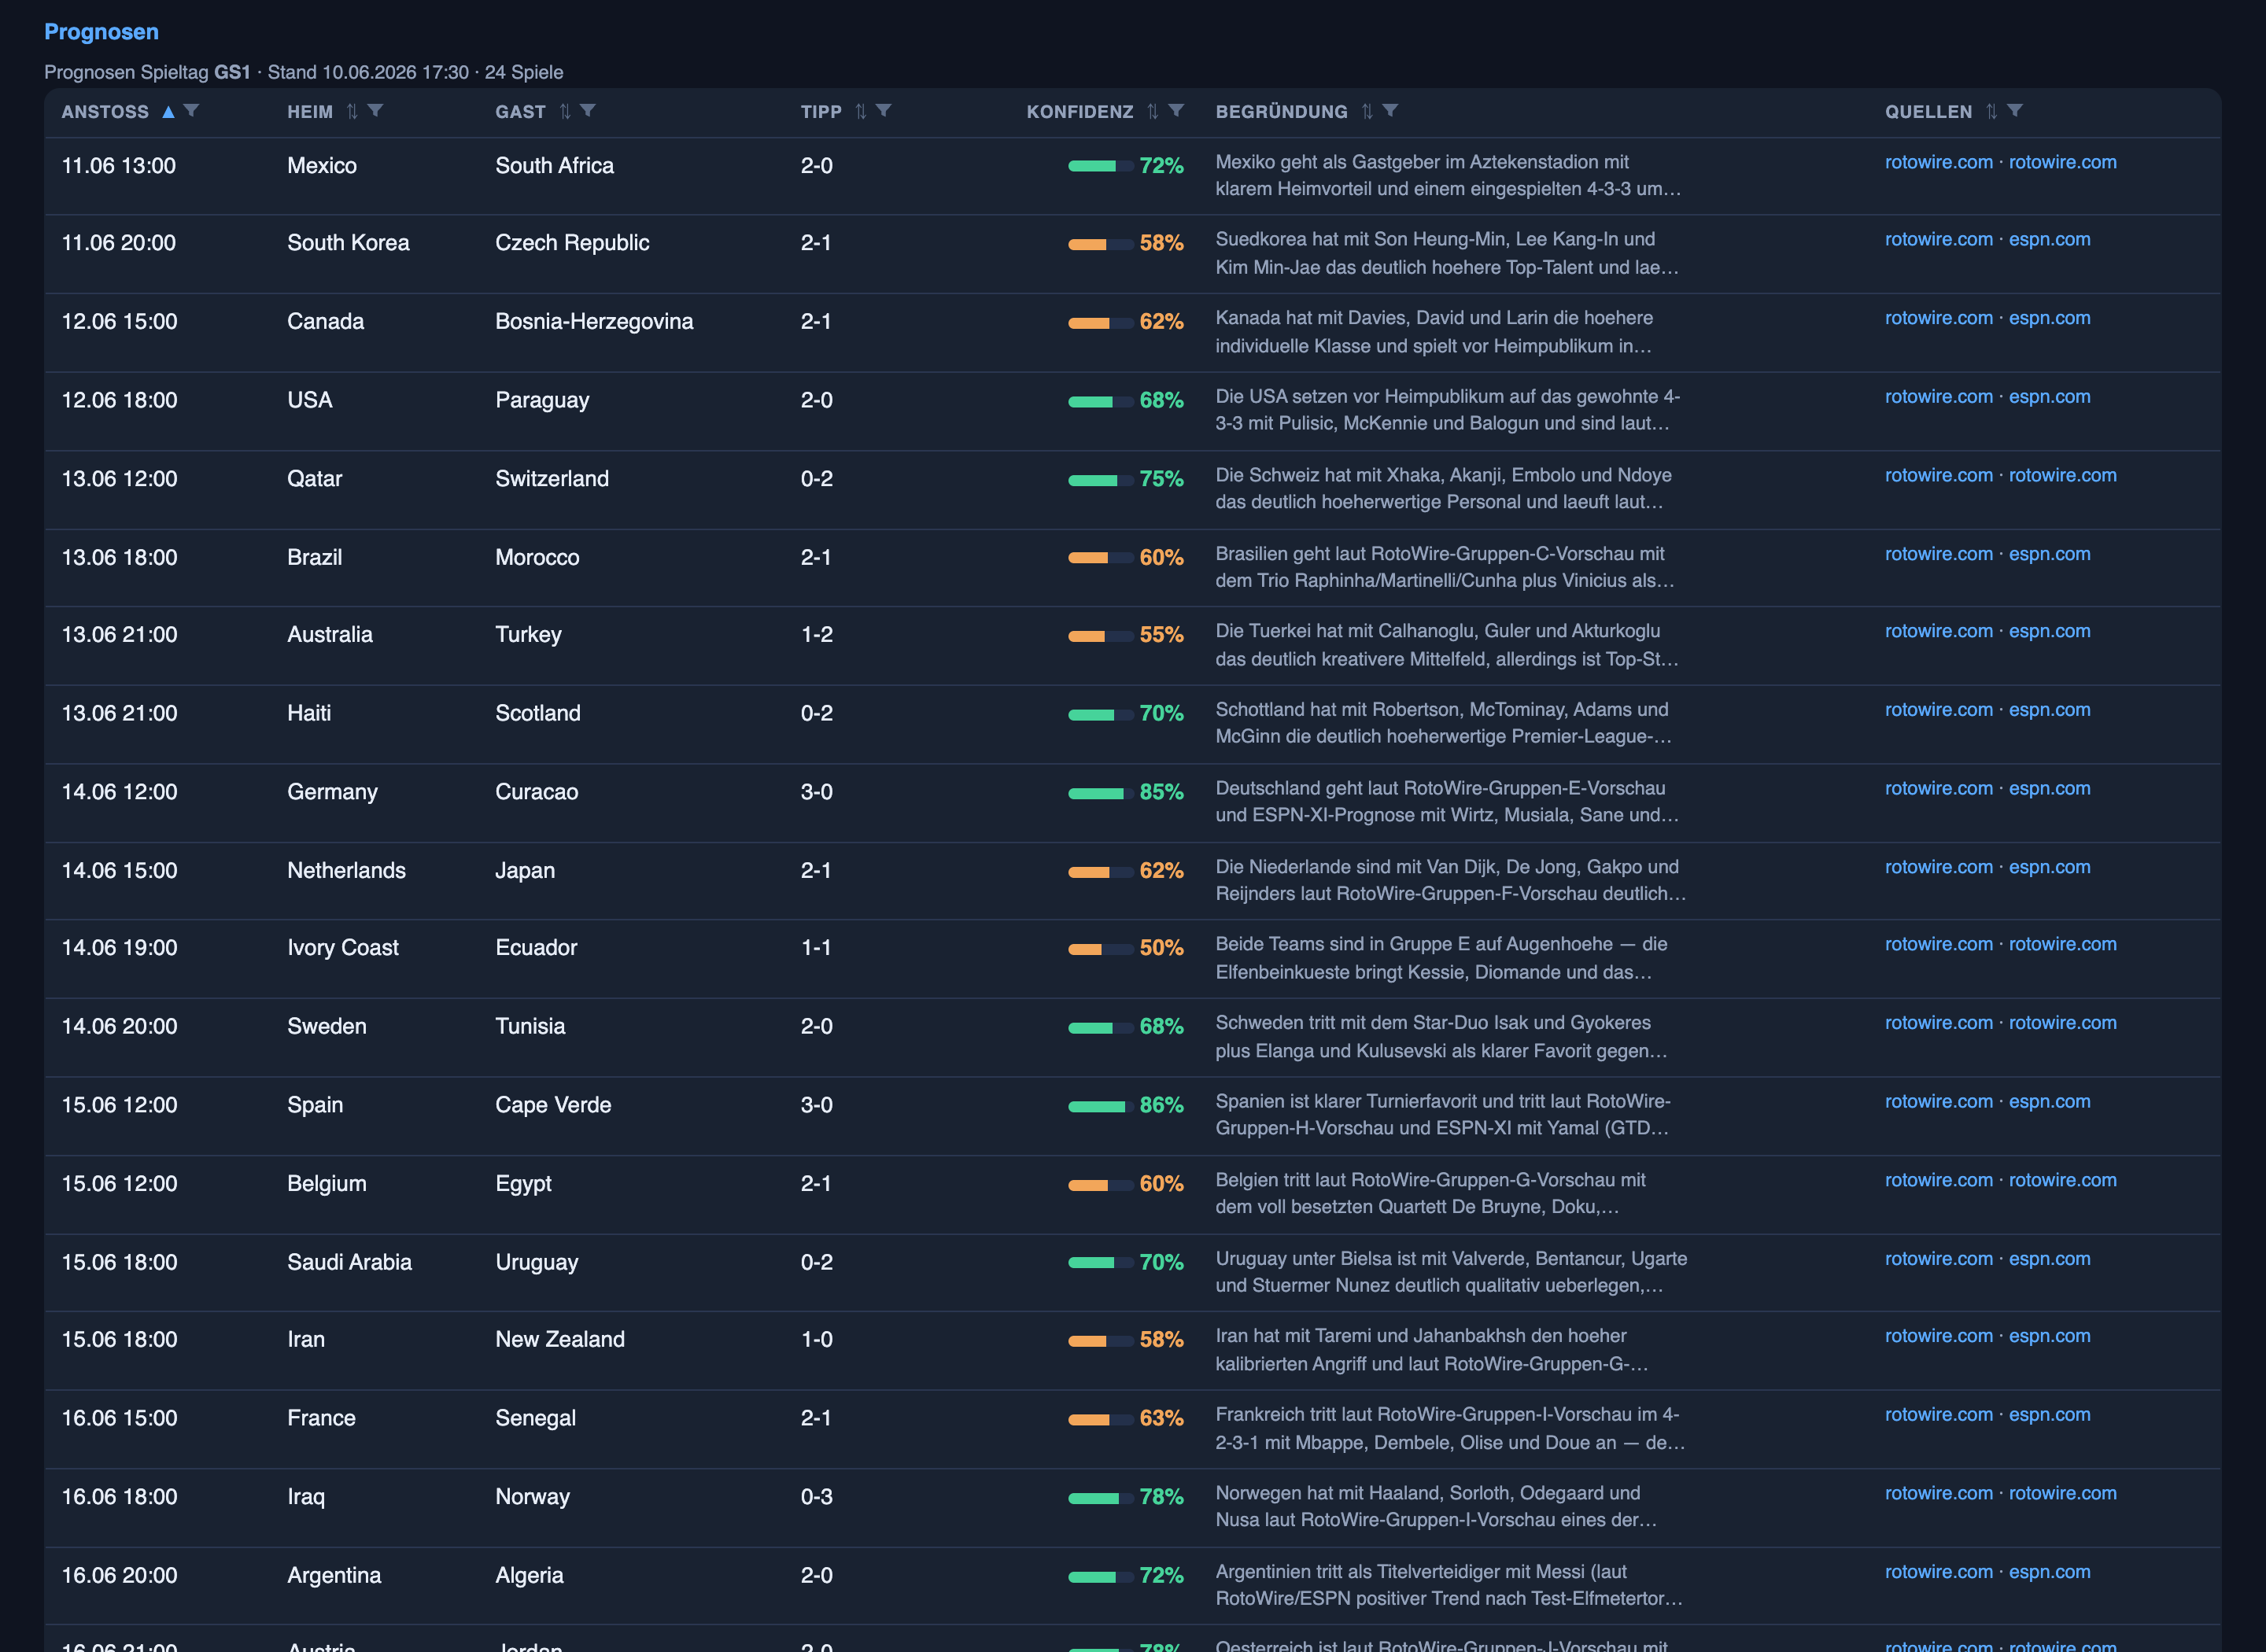
Task: Click the '86%' confidence value for Spain
Action: [1161, 1106]
